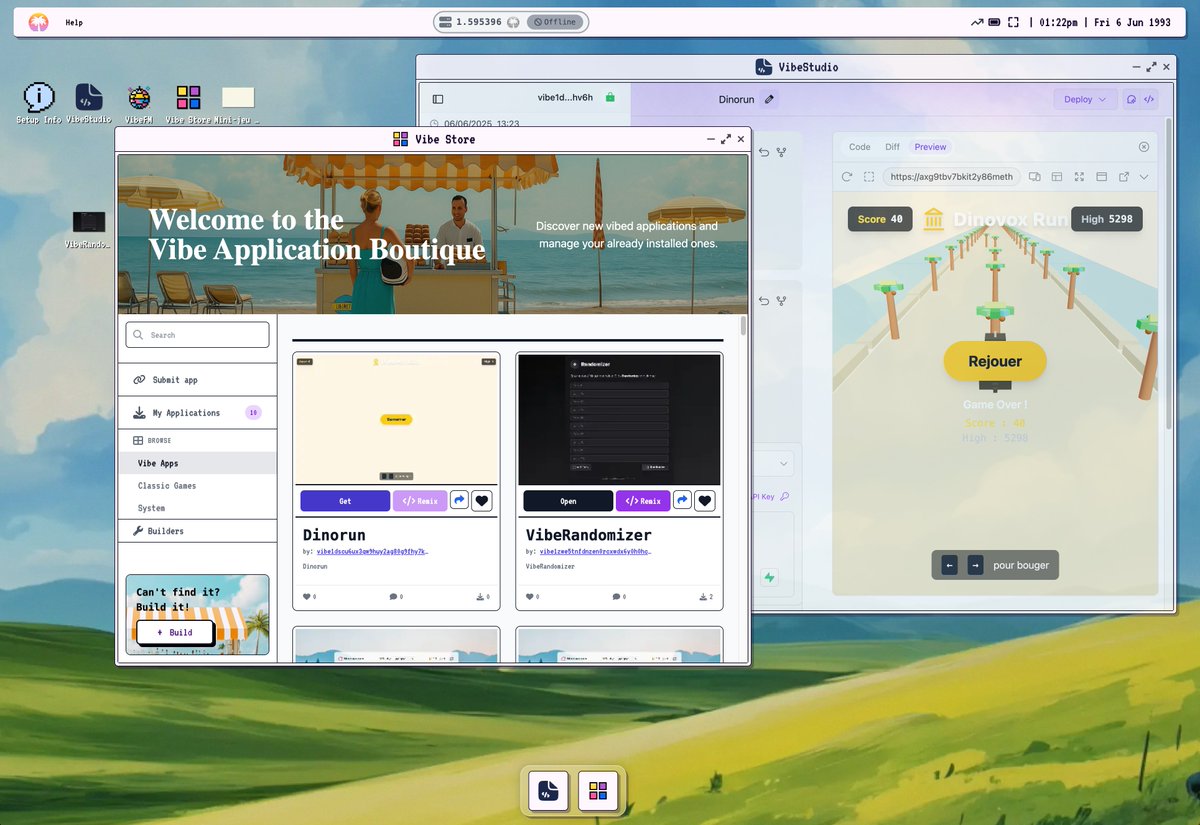Click the trending arrow icon in top bar

pos(977,22)
